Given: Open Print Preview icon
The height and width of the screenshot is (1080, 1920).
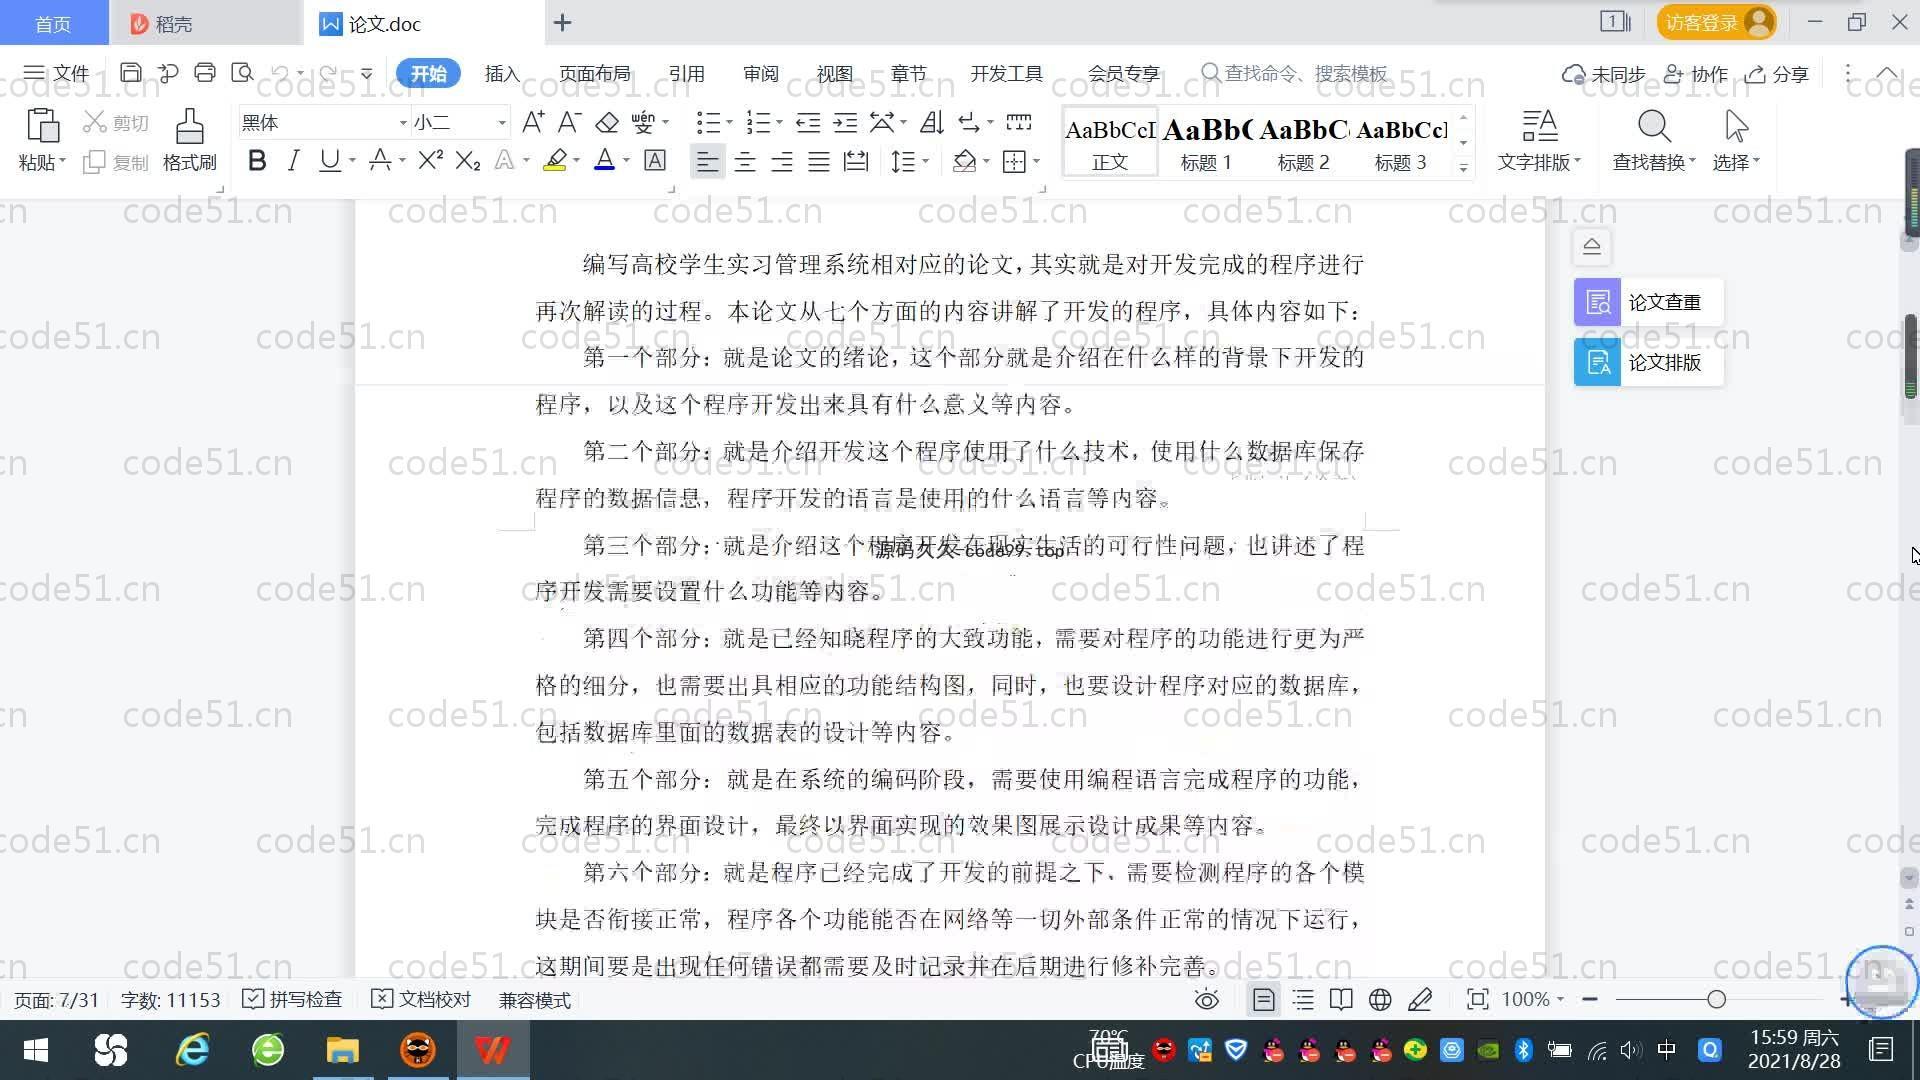Looking at the screenshot, I should [x=242, y=73].
